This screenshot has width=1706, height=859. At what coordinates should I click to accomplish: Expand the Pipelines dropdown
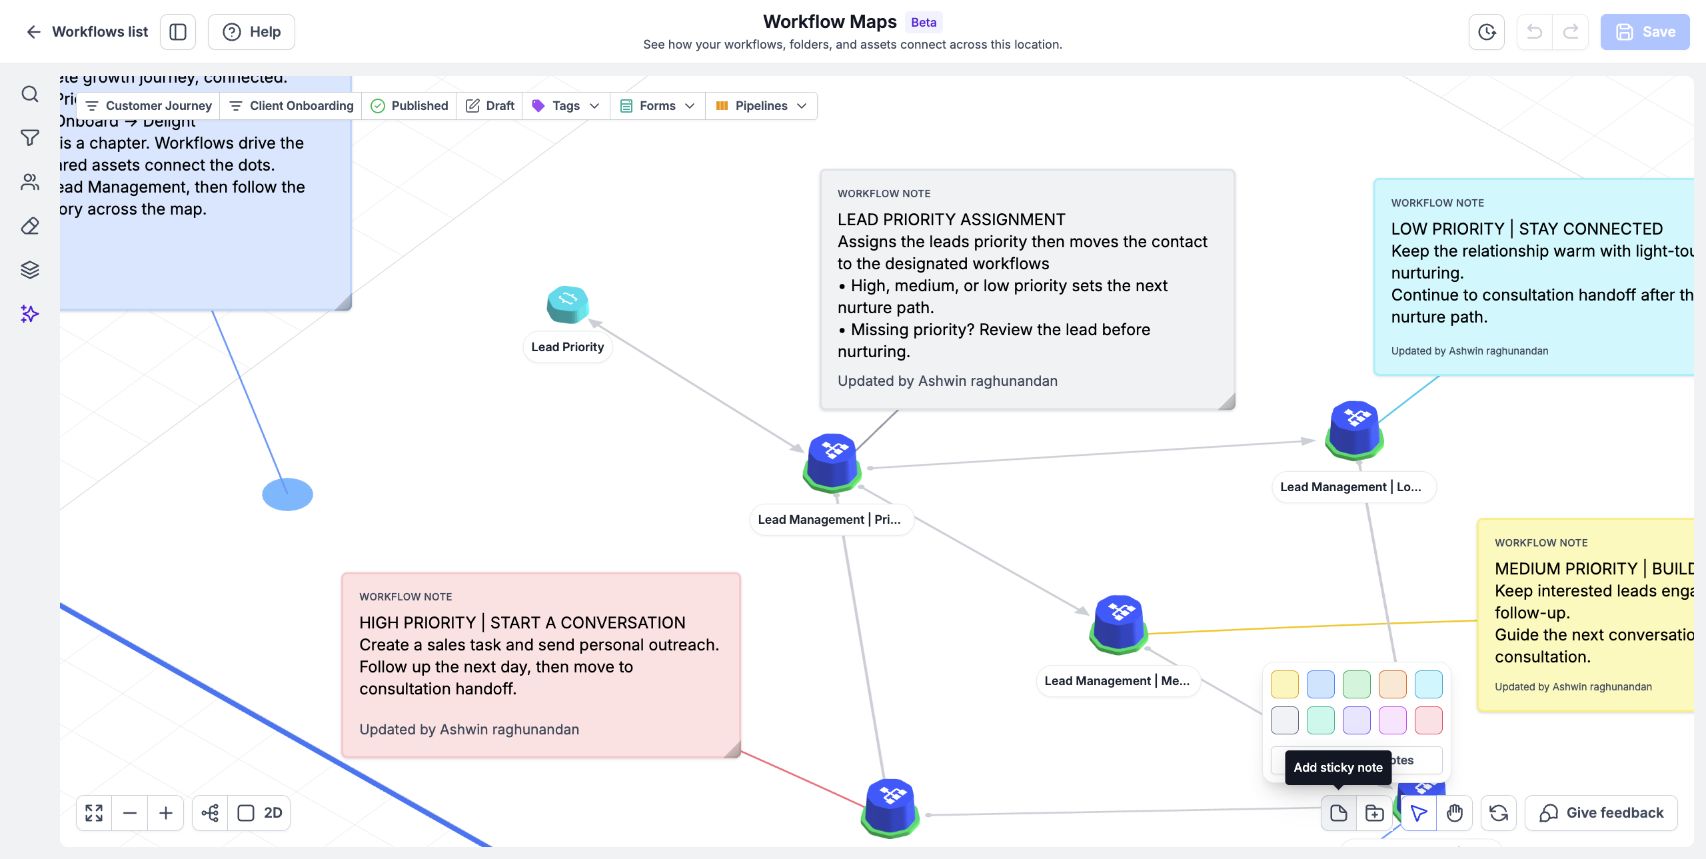click(762, 106)
